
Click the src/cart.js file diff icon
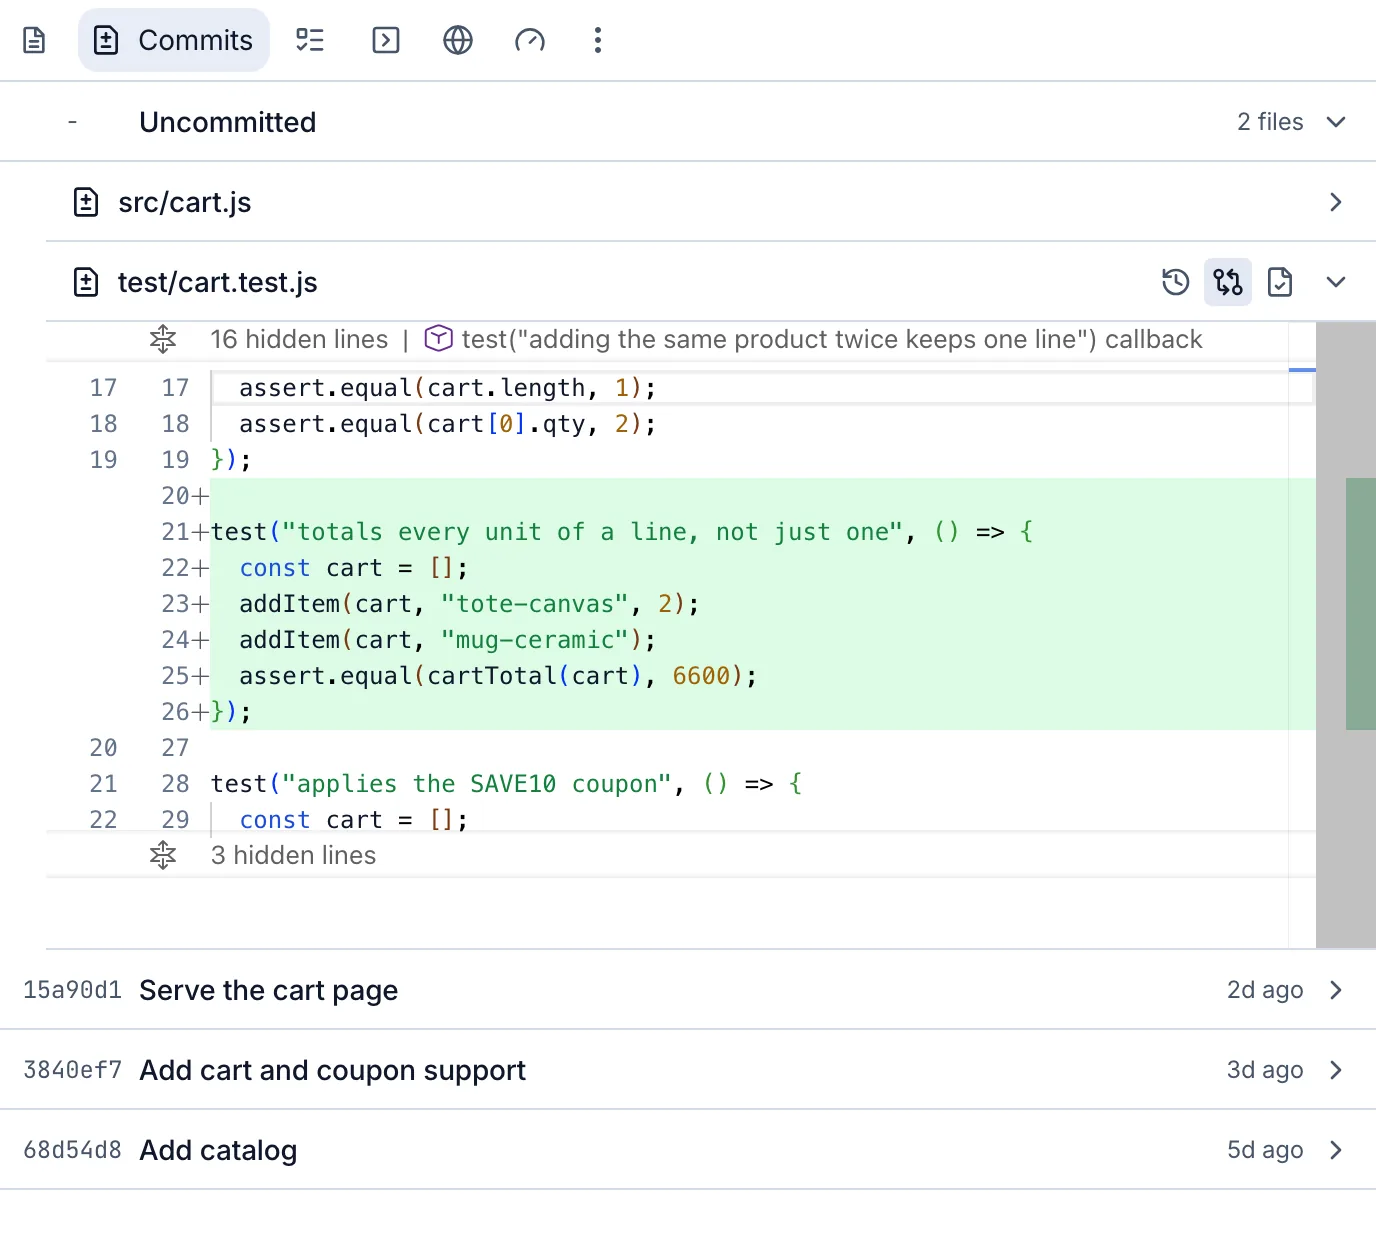(x=86, y=202)
